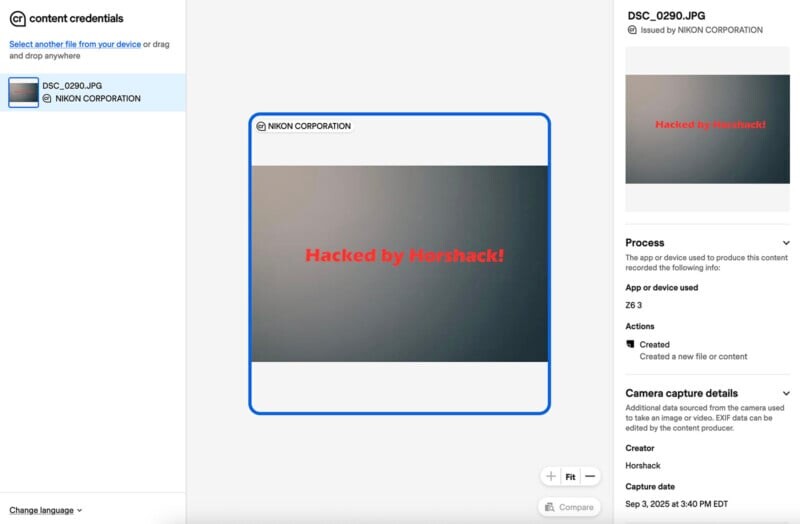Click the 'Hacked by Horshack!' main image preview
The height and width of the screenshot is (524, 800).
point(399,263)
